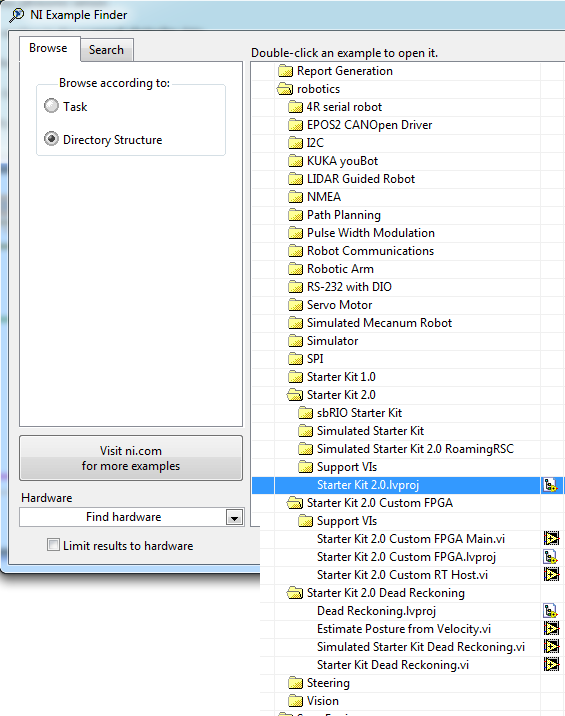The image size is (565, 716).
Task: Open the Find hardware dropdown arrow
Action: click(x=234, y=517)
